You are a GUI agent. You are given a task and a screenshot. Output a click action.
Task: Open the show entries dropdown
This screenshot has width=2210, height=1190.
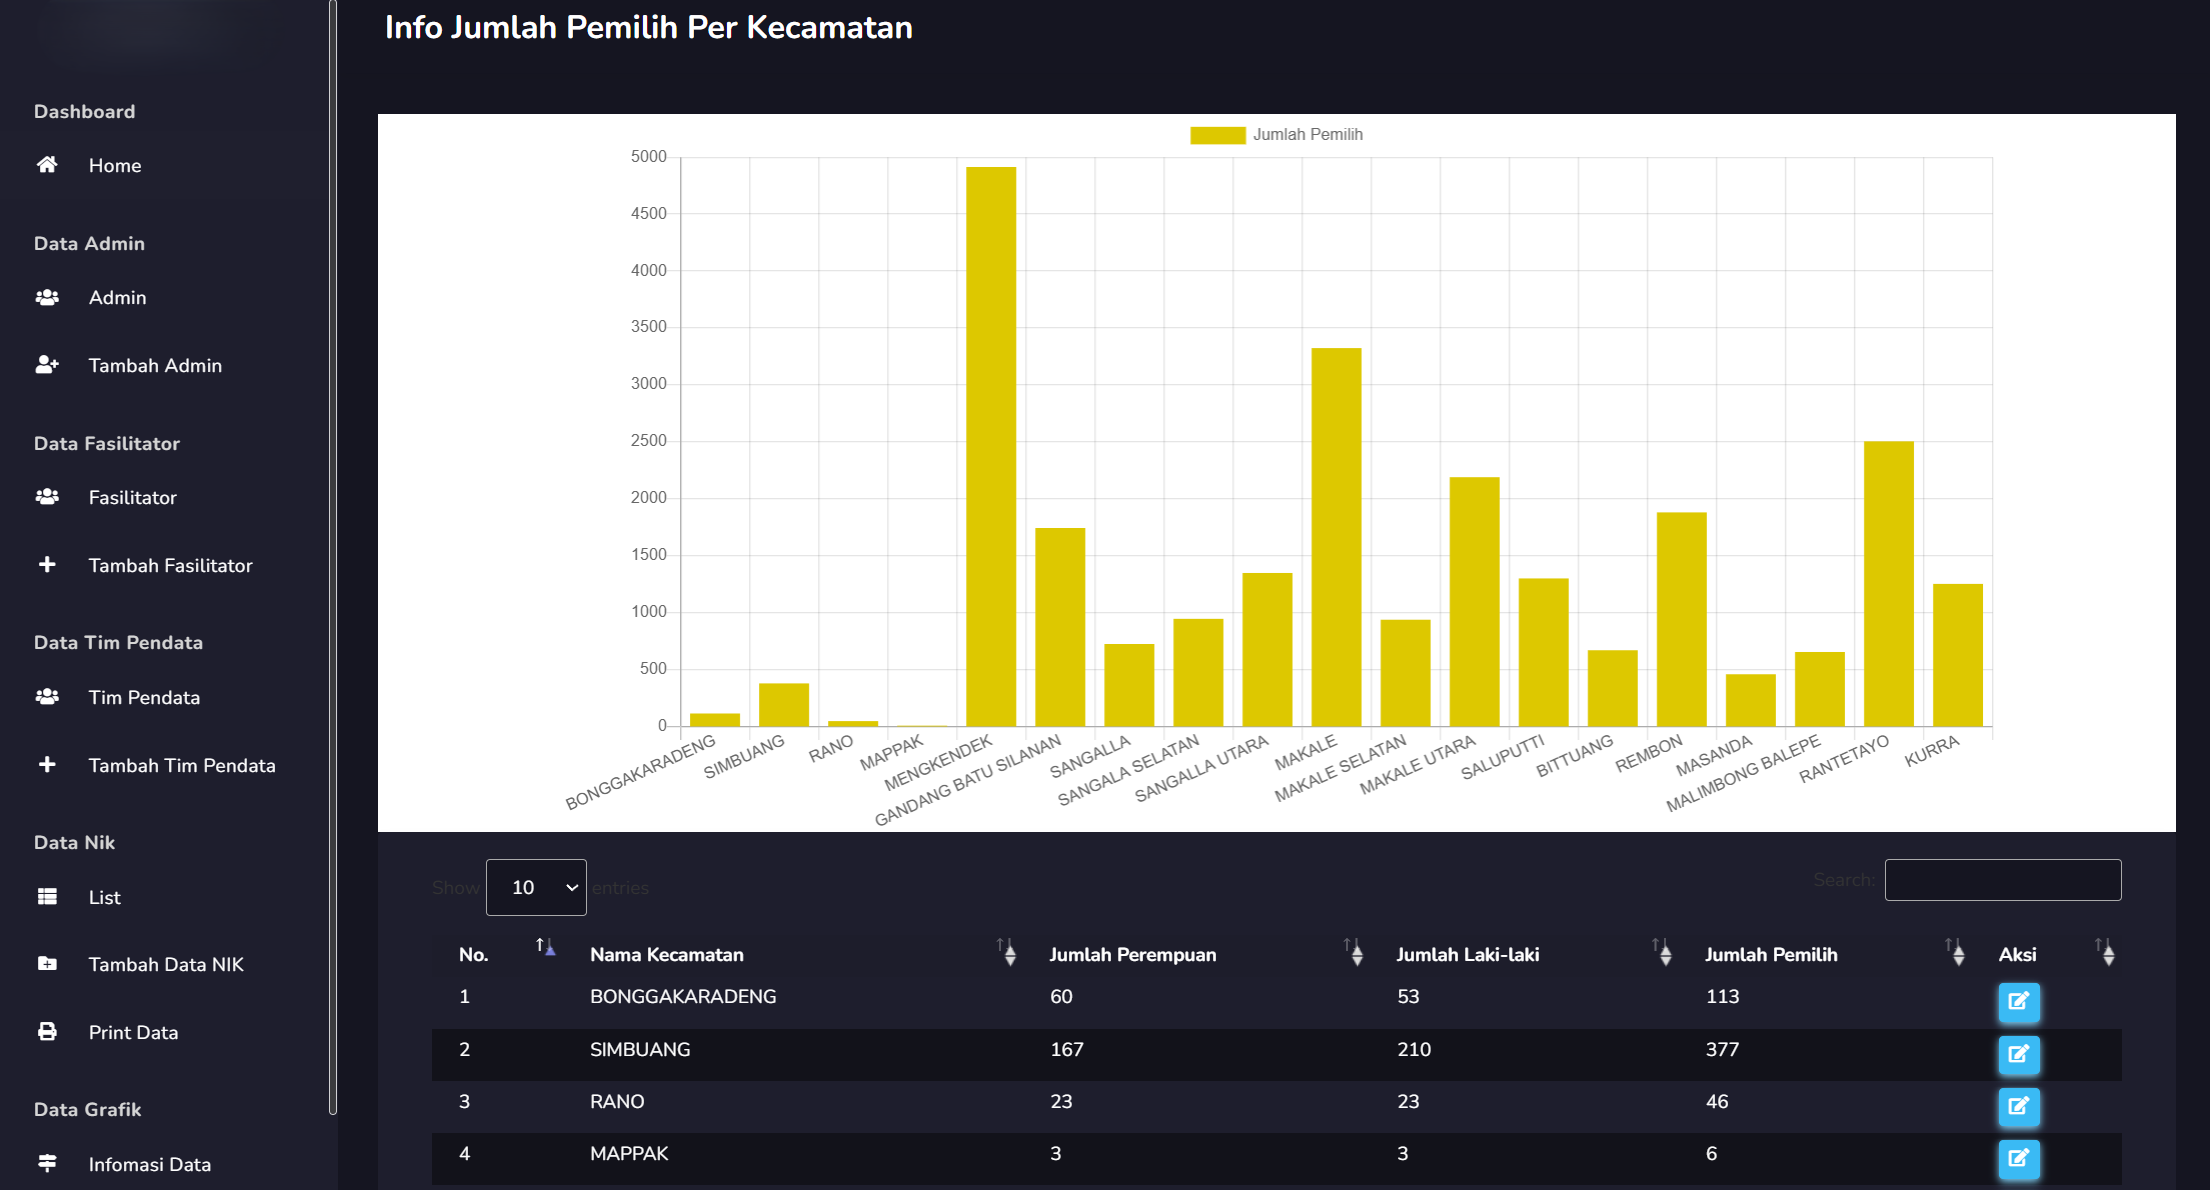[x=536, y=887]
